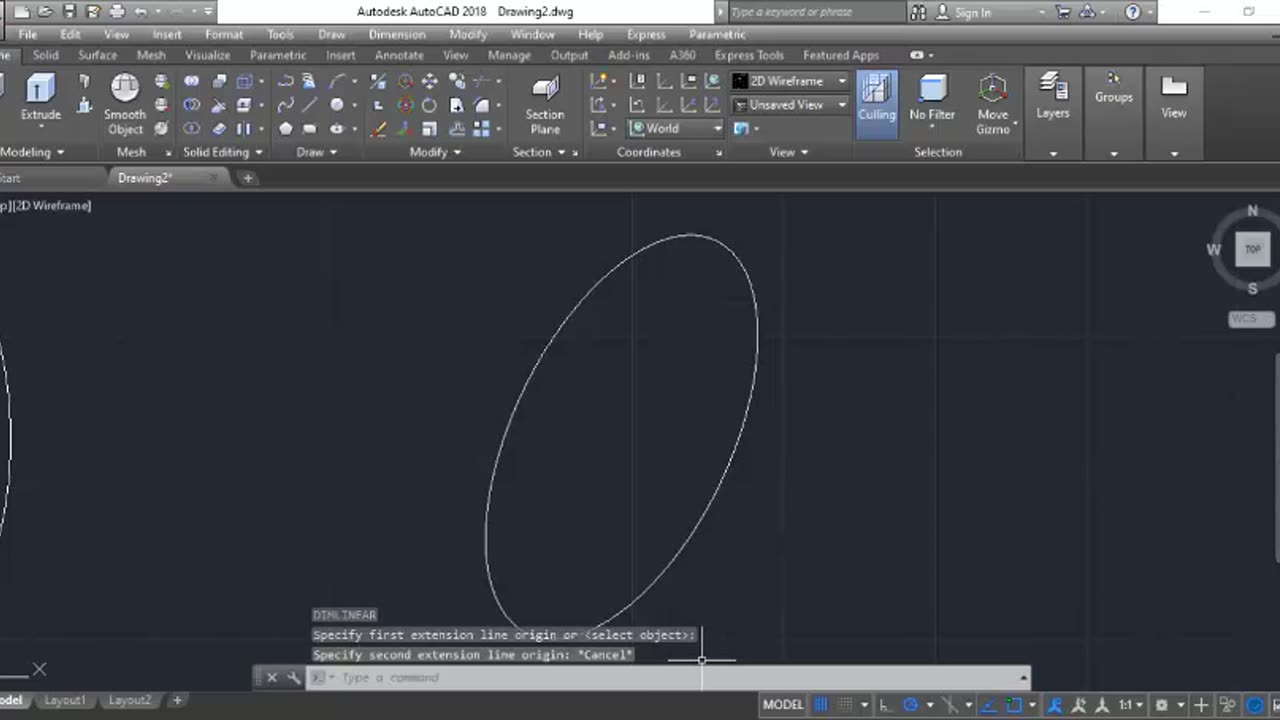Open the World coordinate system dropdown
The width and height of the screenshot is (1280, 720).
(676, 128)
